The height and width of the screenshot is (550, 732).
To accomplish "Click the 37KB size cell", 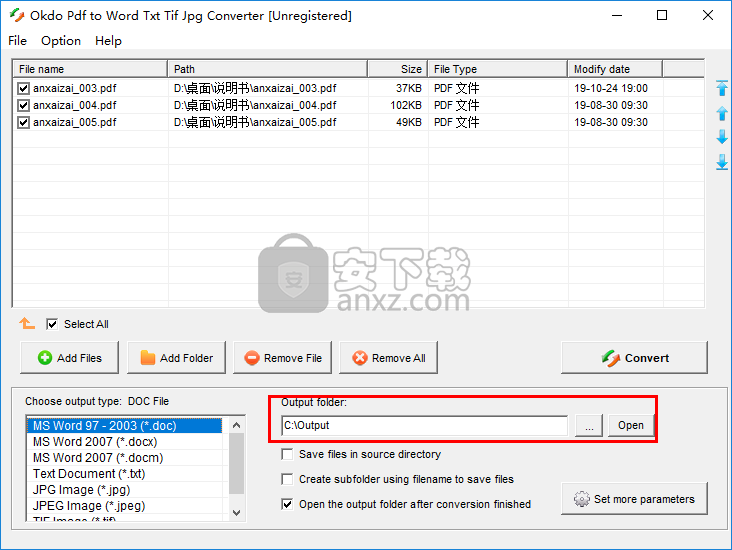I will coord(408,88).
